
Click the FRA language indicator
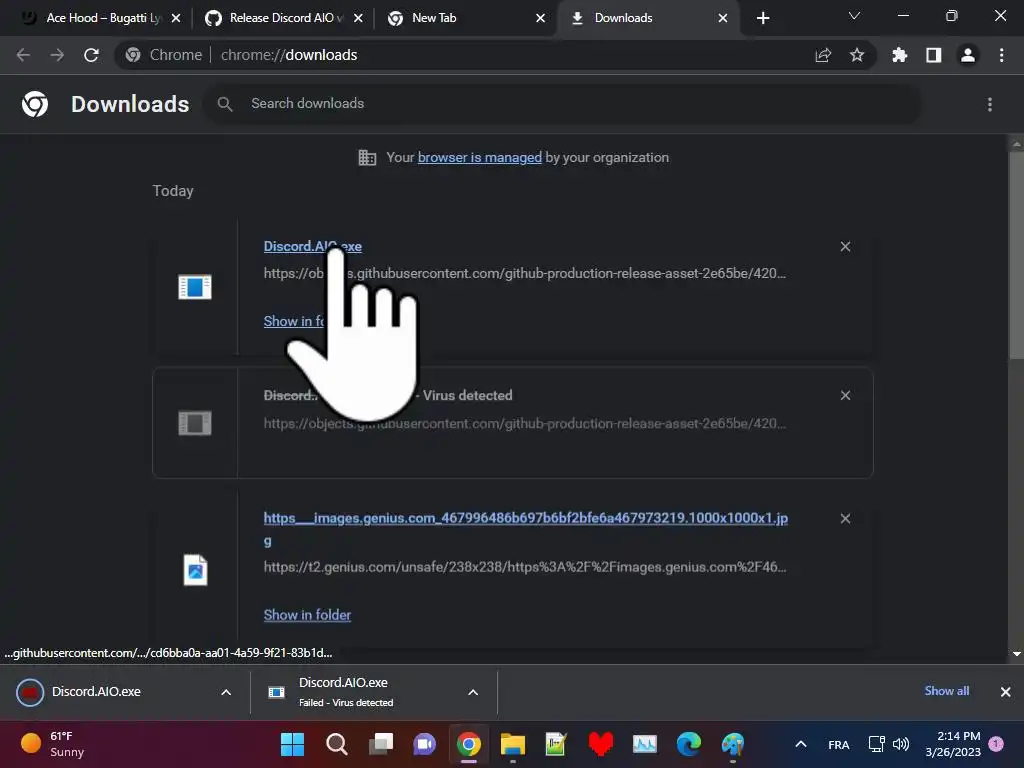[x=839, y=744]
